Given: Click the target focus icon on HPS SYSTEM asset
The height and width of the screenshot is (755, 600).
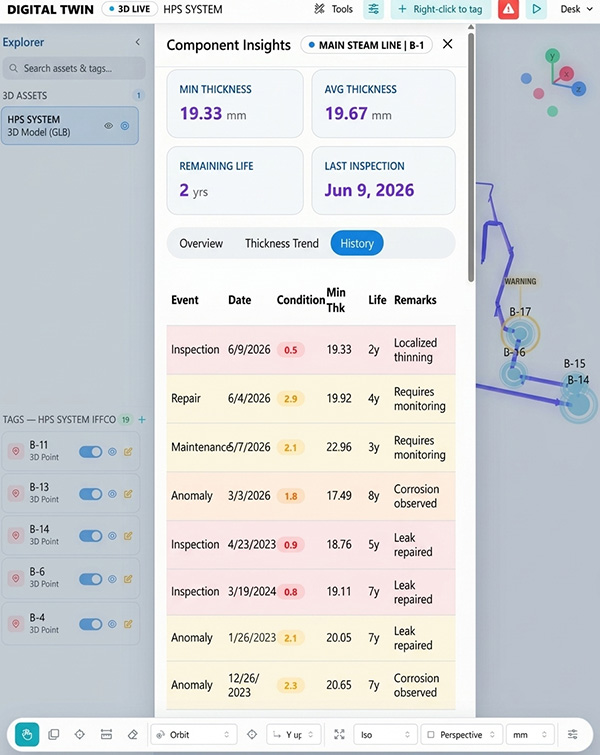Looking at the screenshot, I should 125,126.
